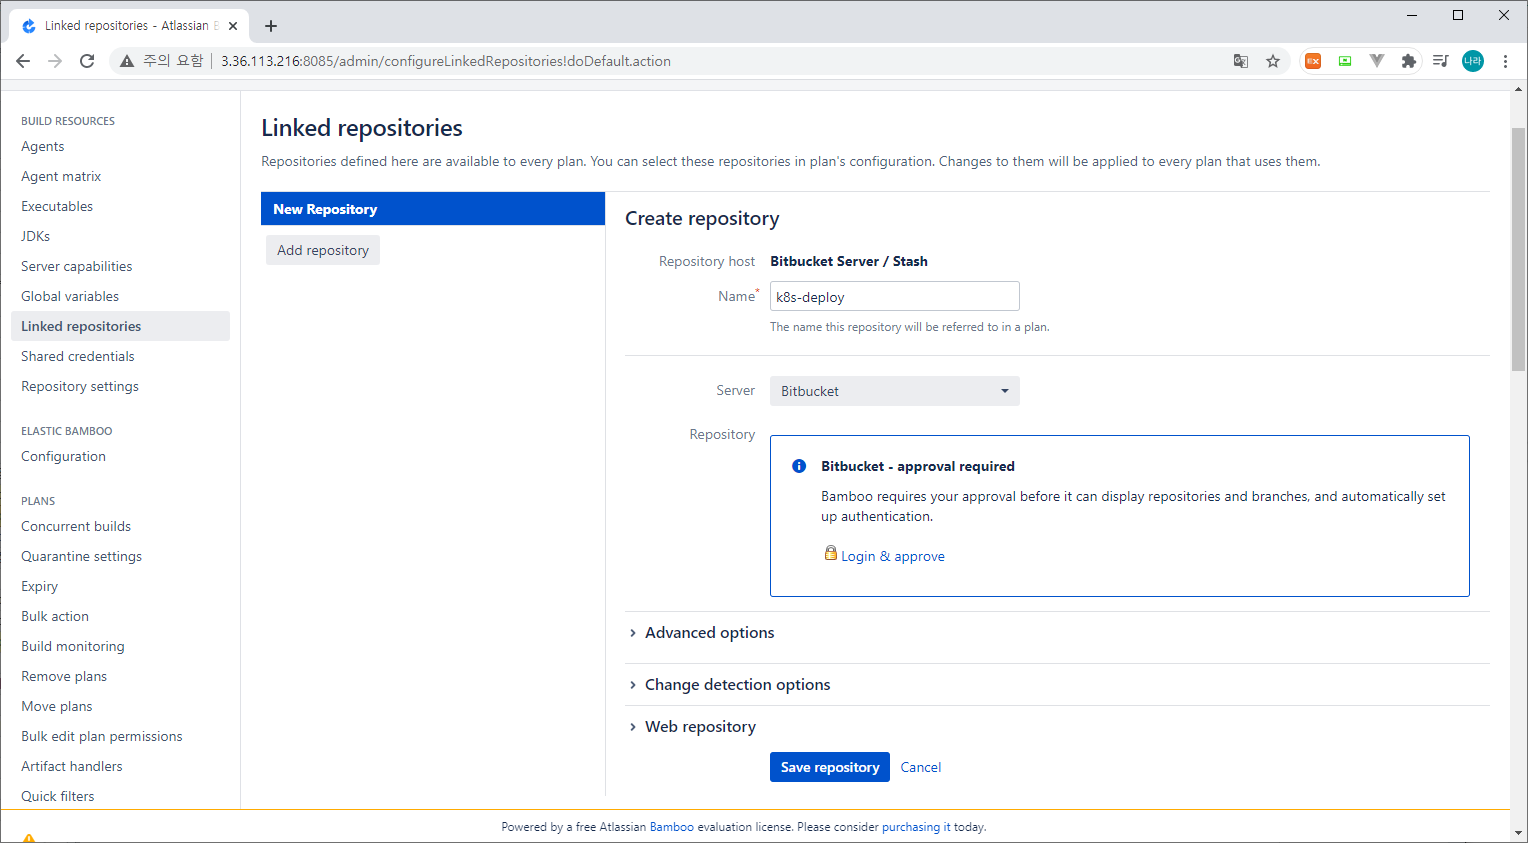Open Build monitoring in the sidebar
The height and width of the screenshot is (843, 1528).
(x=73, y=646)
